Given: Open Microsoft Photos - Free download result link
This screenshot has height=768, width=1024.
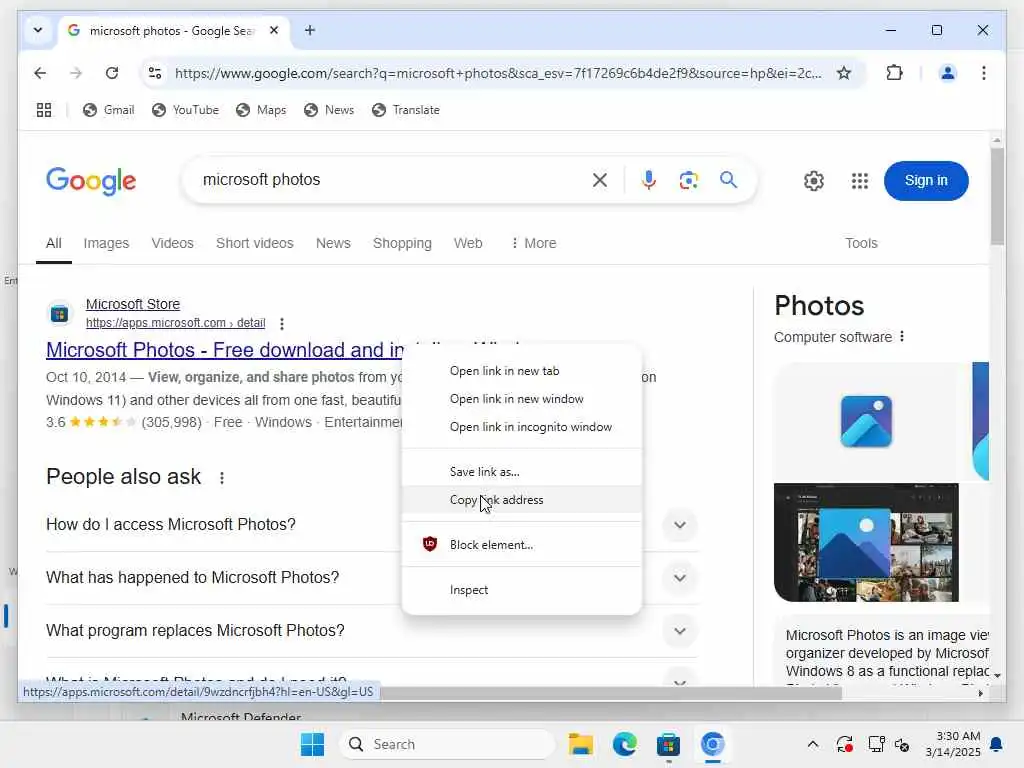Looking at the screenshot, I should click(225, 350).
